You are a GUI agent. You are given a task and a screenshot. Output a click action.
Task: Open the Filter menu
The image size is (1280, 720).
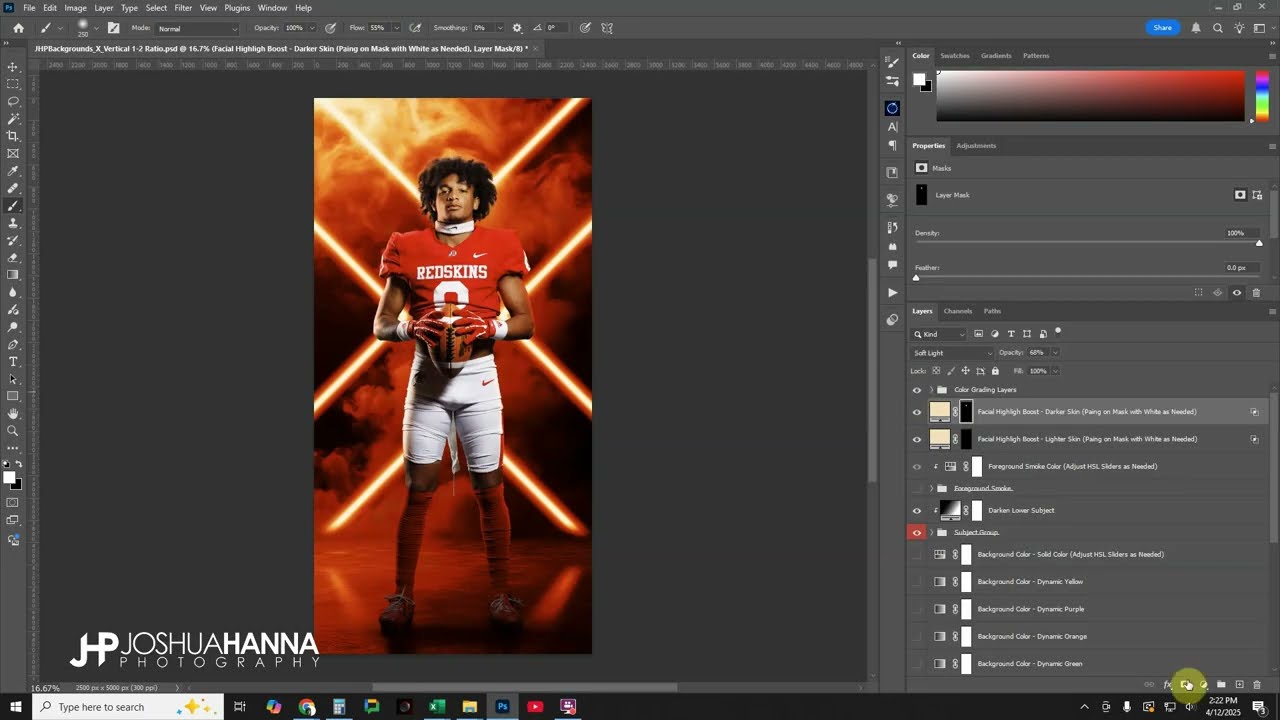click(183, 8)
